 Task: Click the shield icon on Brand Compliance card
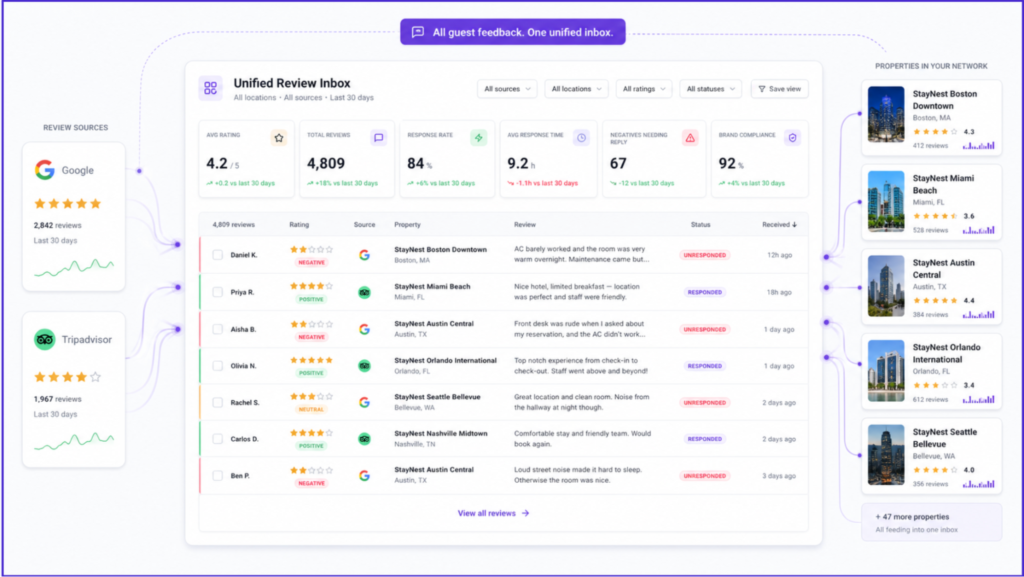click(792, 138)
